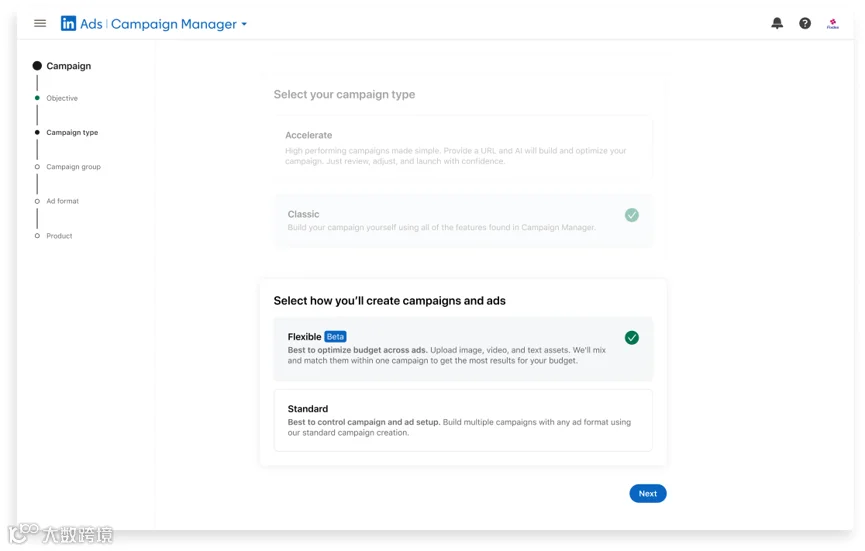Choose the Classic campaign type
This screenshot has height=551, width=865.
pos(463,220)
